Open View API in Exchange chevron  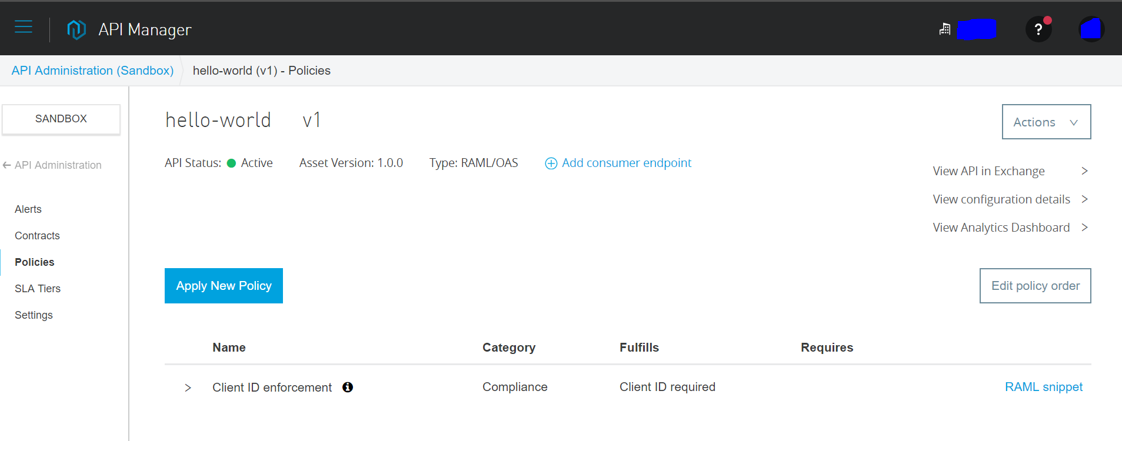(1084, 171)
